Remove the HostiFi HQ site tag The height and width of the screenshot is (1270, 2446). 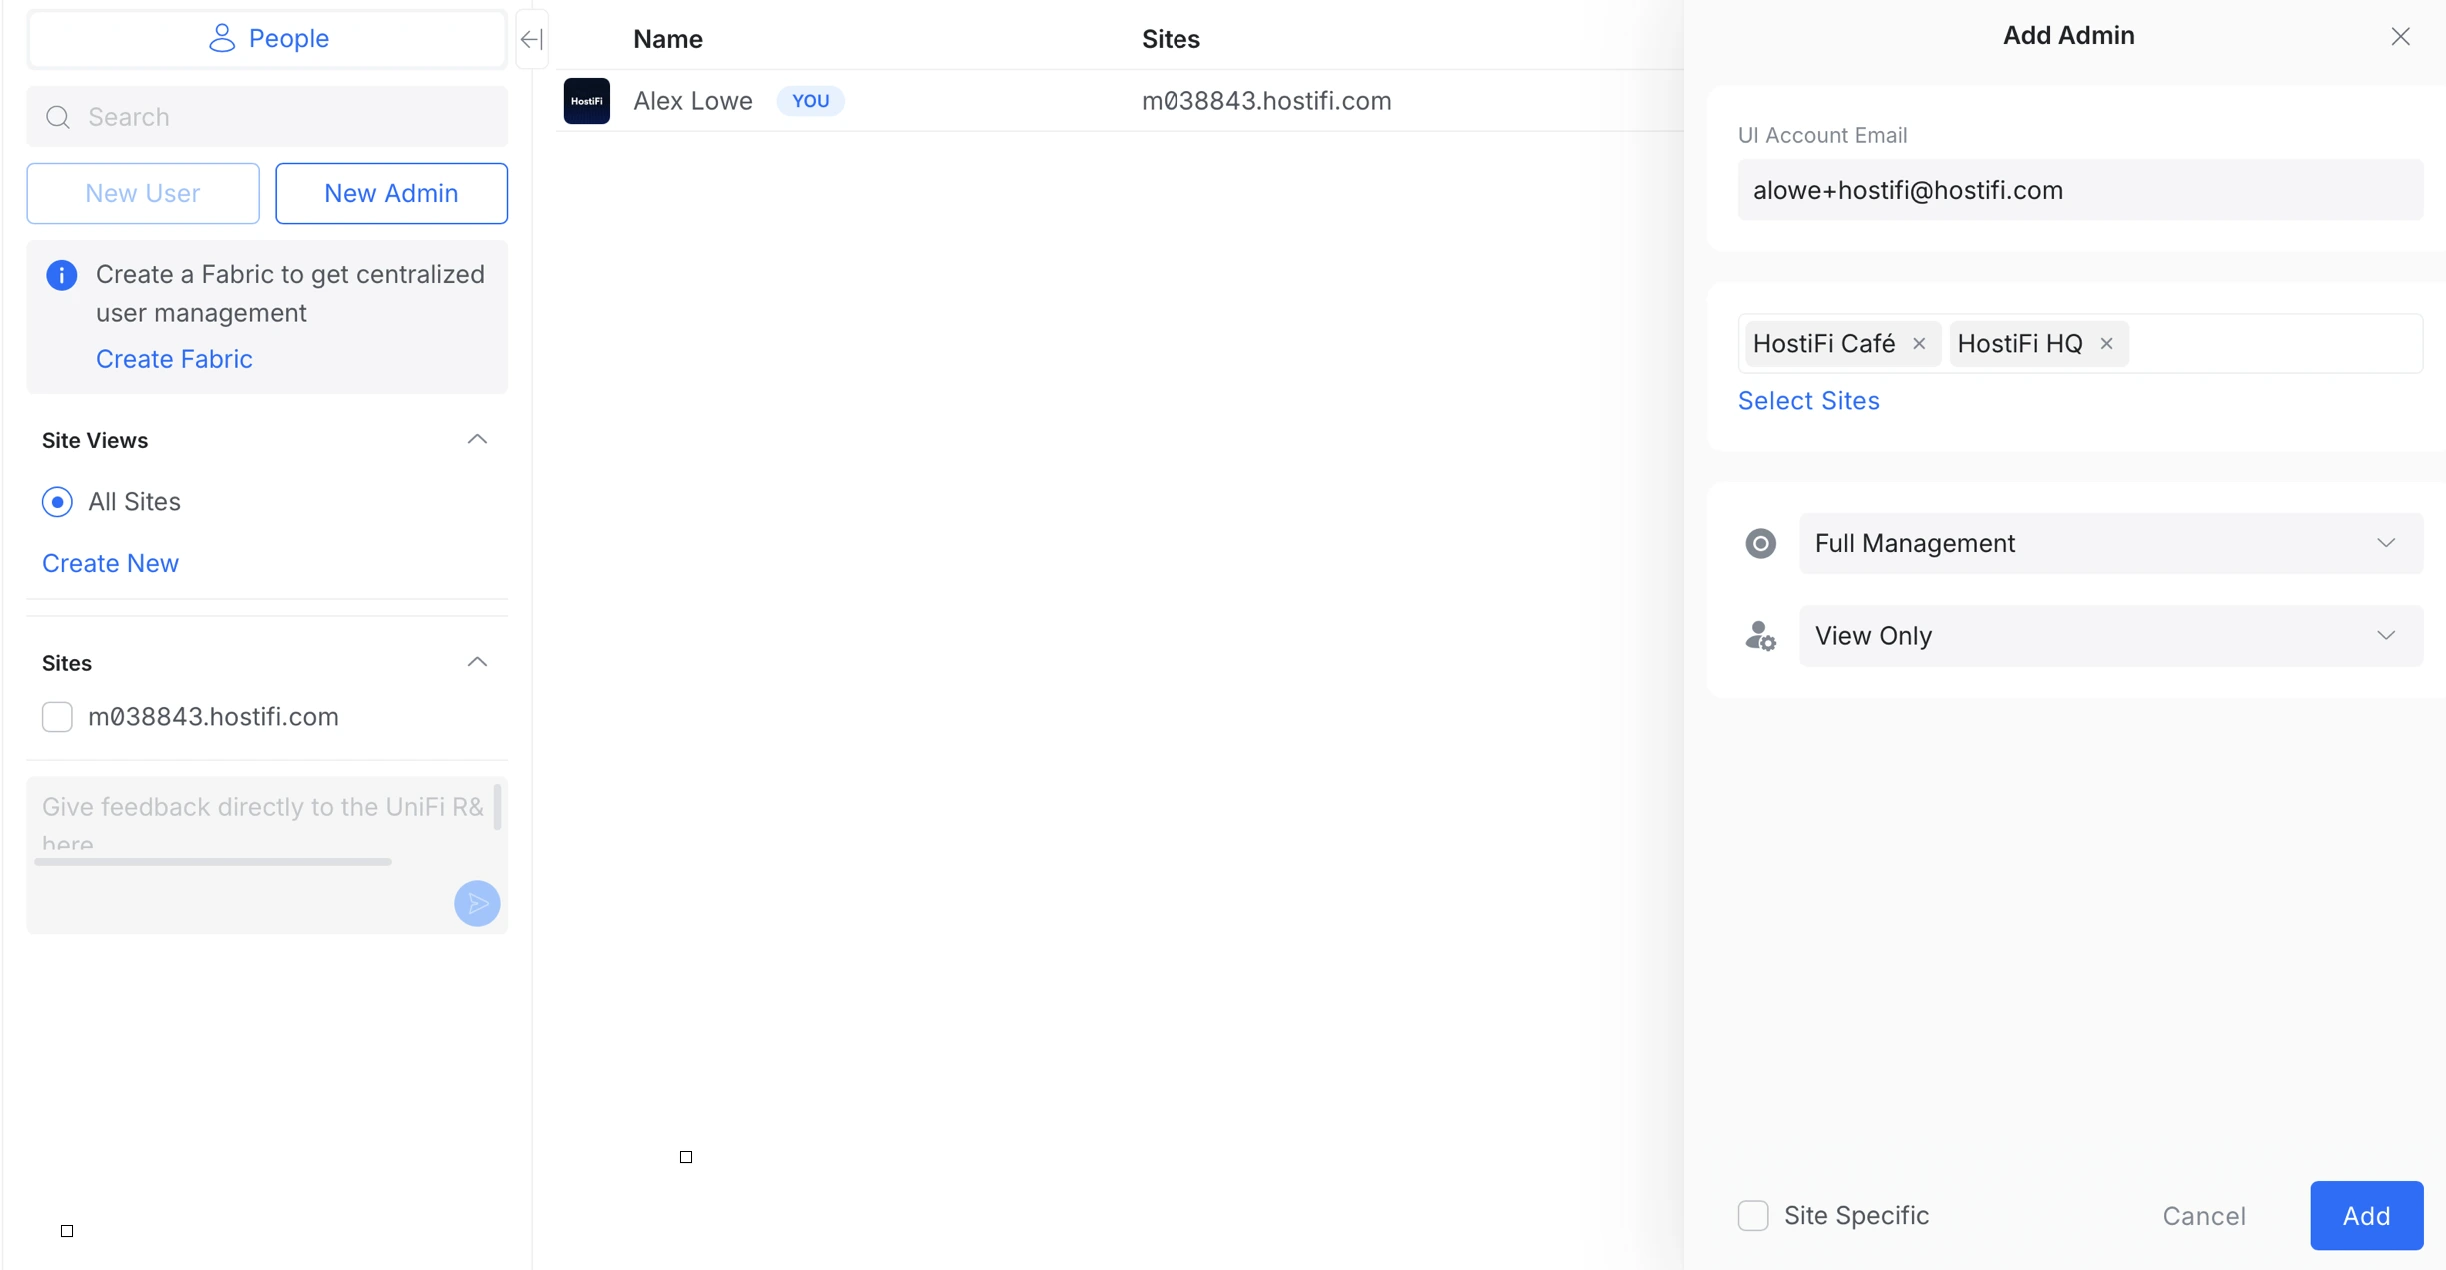point(2107,344)
